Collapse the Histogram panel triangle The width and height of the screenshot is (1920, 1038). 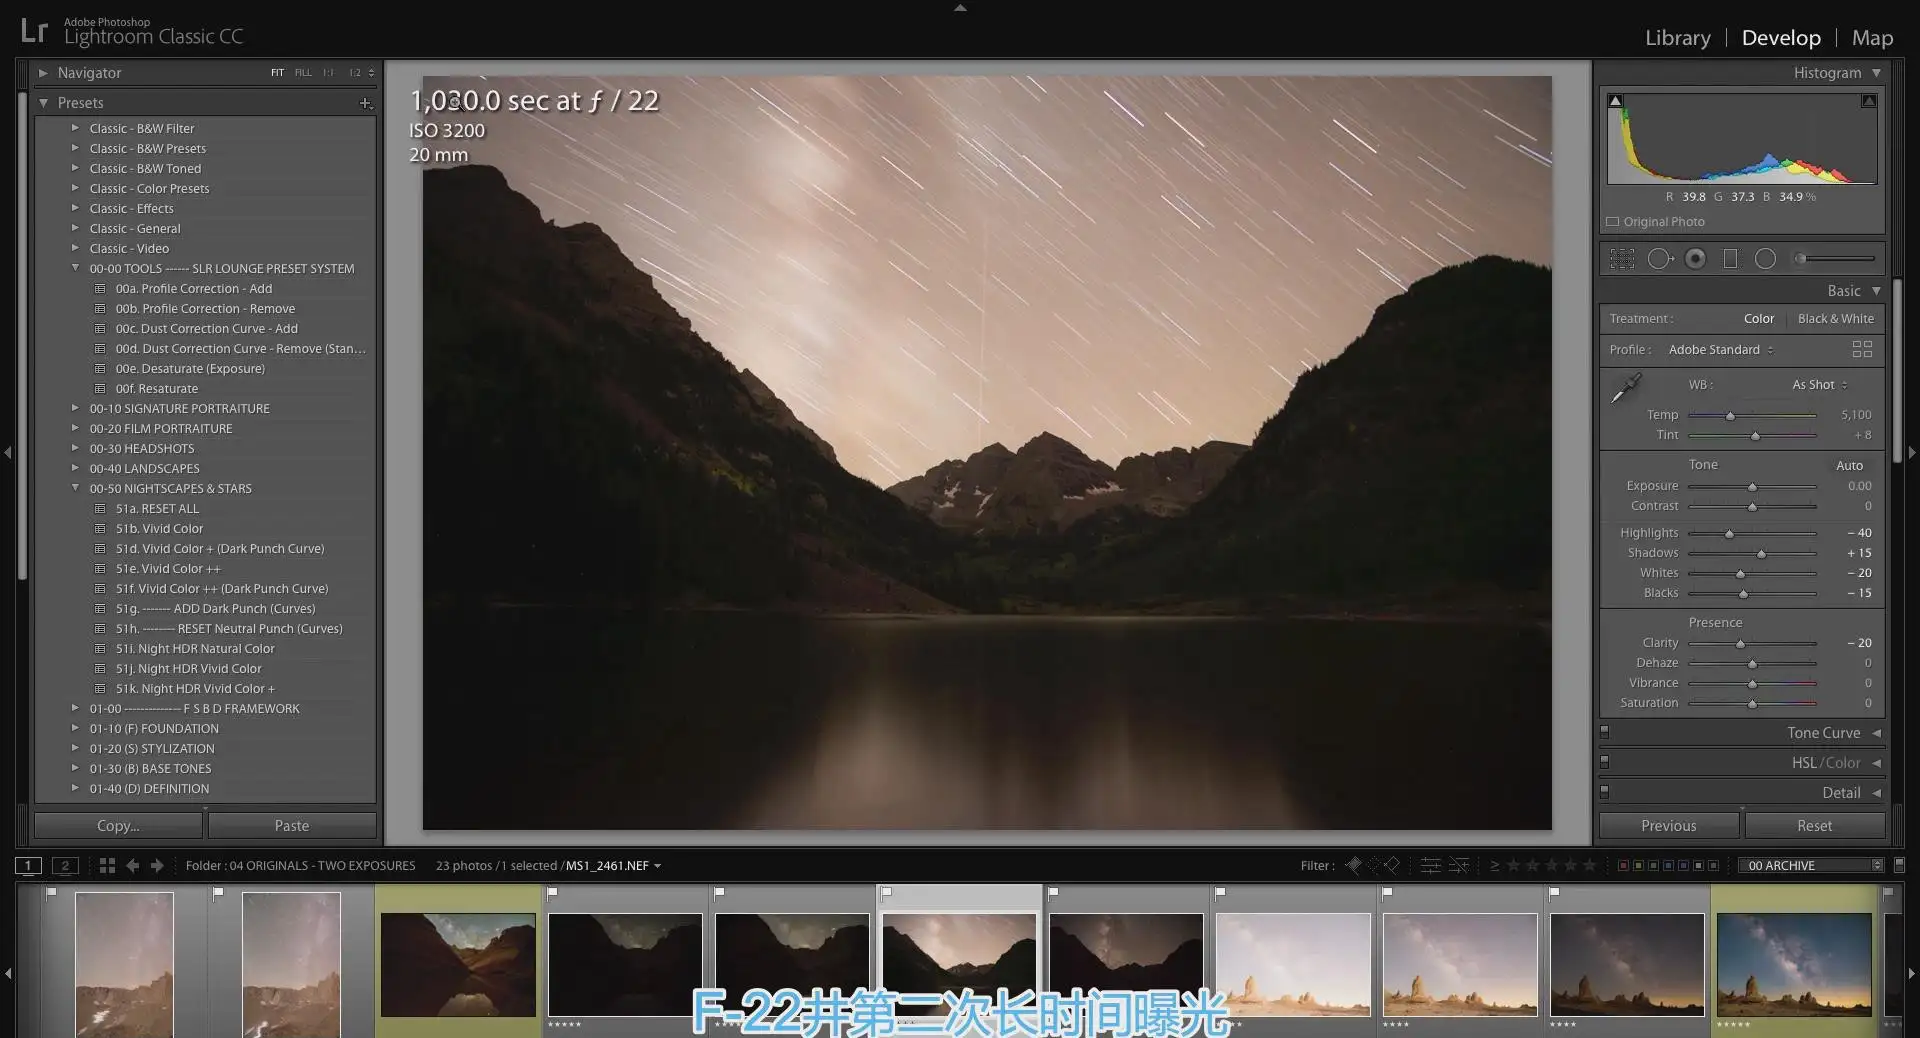[1876, 73]
